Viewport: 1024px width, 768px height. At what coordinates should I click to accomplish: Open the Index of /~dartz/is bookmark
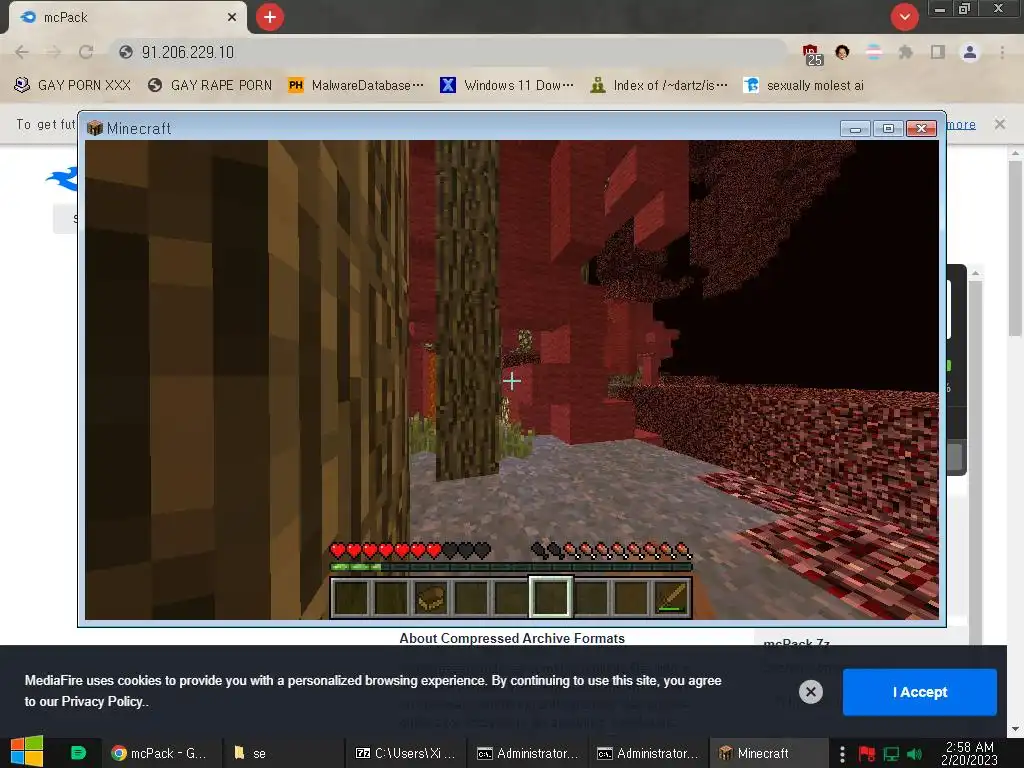pos(659,85)
